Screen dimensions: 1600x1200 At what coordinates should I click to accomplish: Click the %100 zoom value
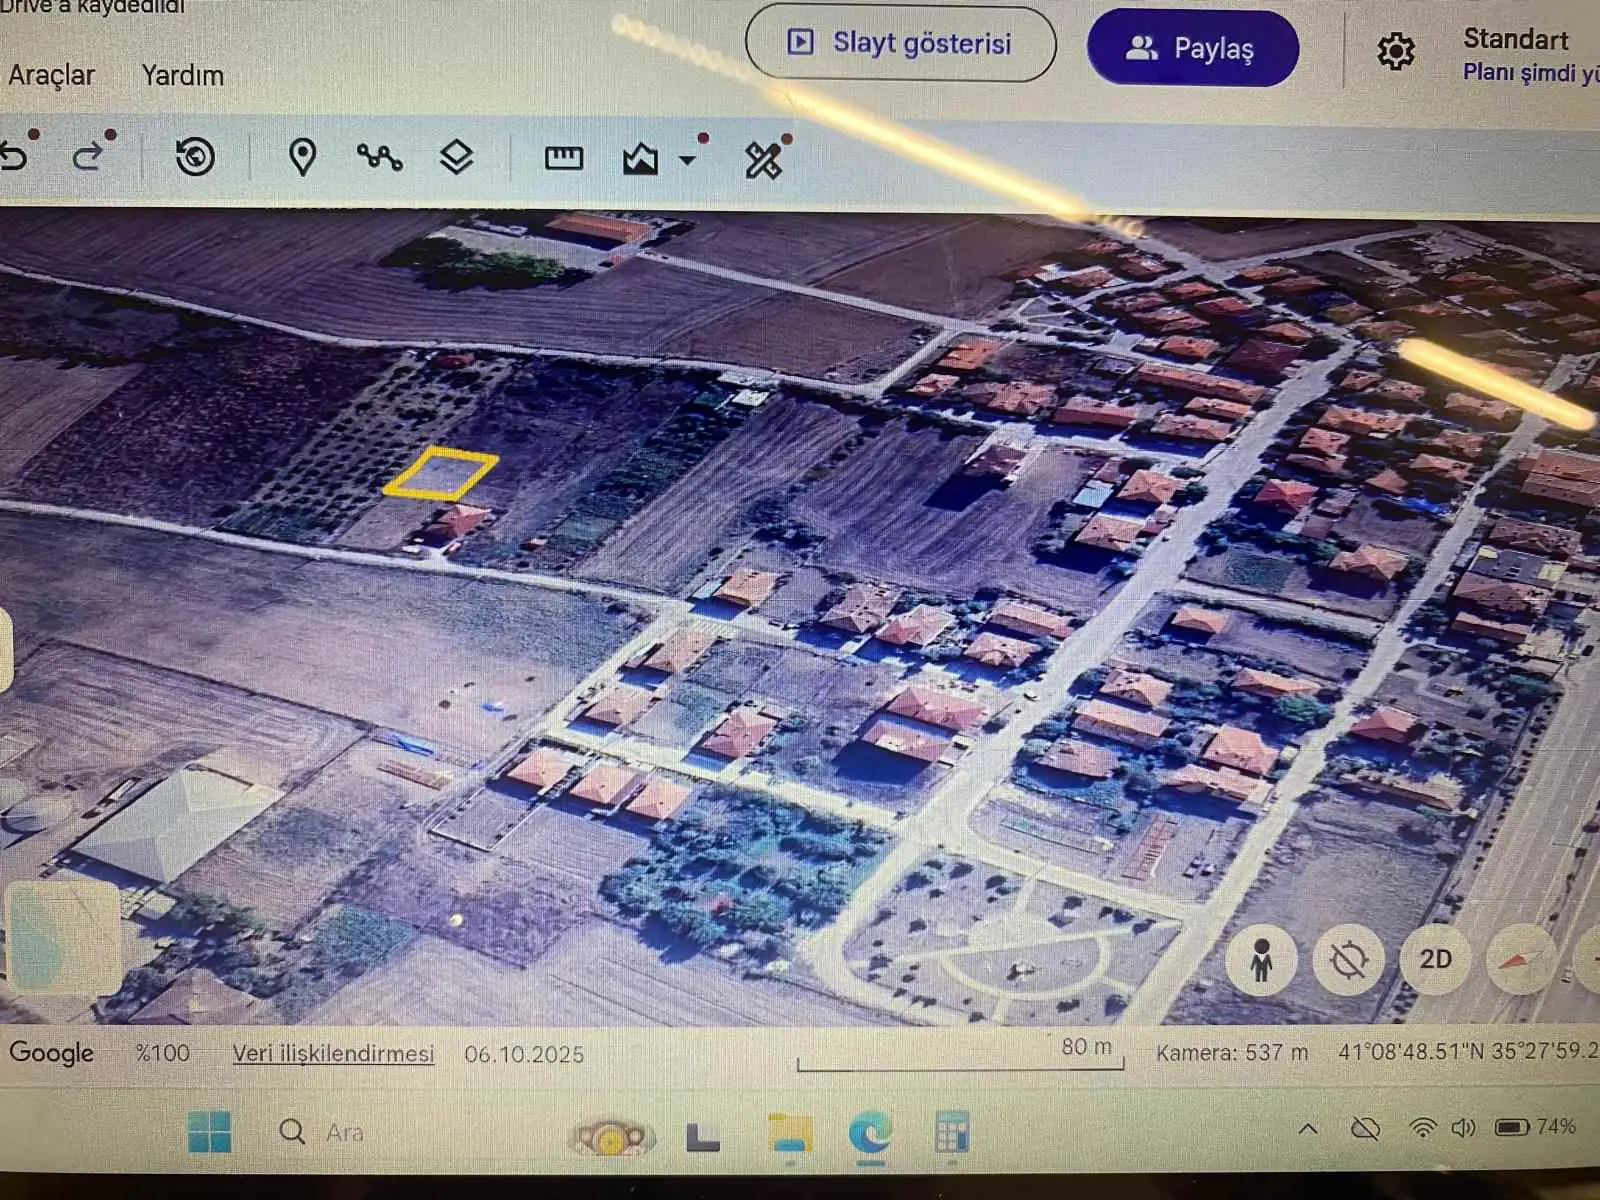click(x=162, y=1053)
